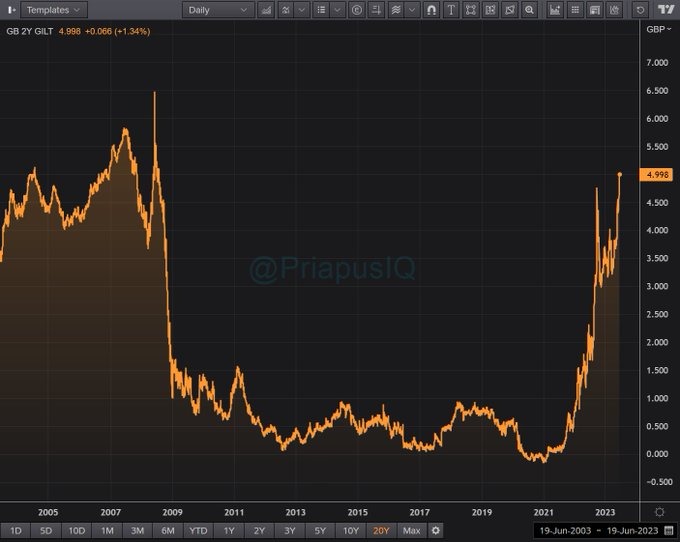Click the chart alerts icon
This screenshot has height=542, width=680.
click(614, 10)
